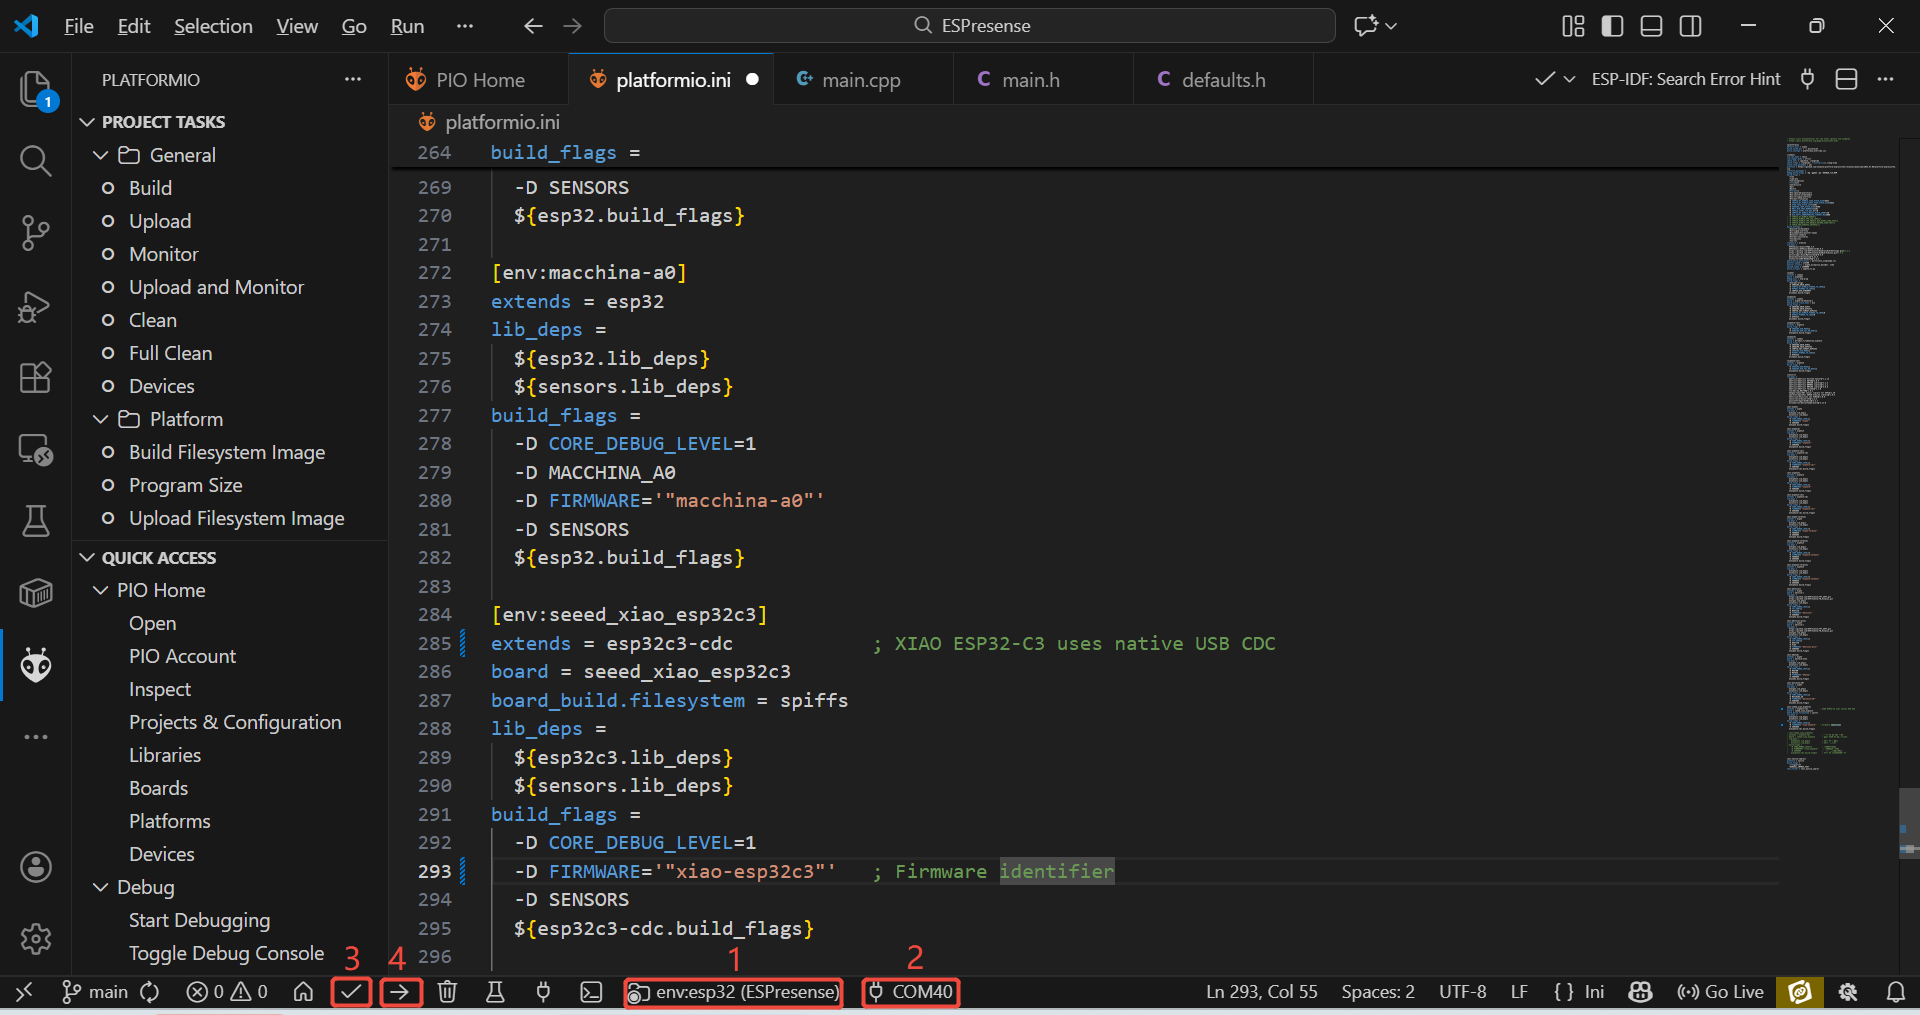Viewport: 1920px width, 1015px height.
Task: Run the Upload and Monitor task
Action: pos(216,287)
